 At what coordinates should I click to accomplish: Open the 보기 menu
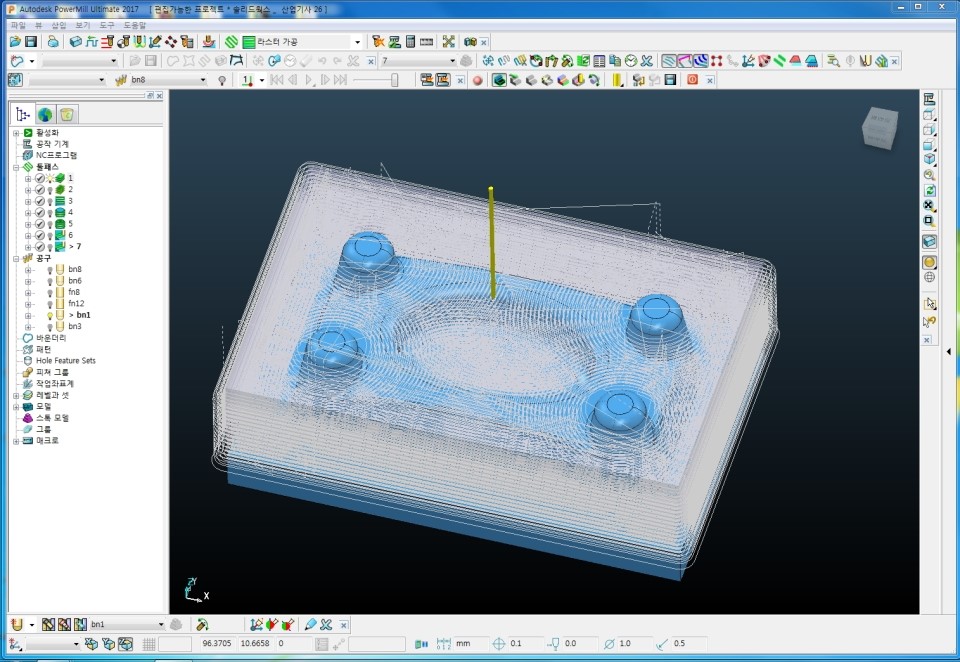(83, 25)
